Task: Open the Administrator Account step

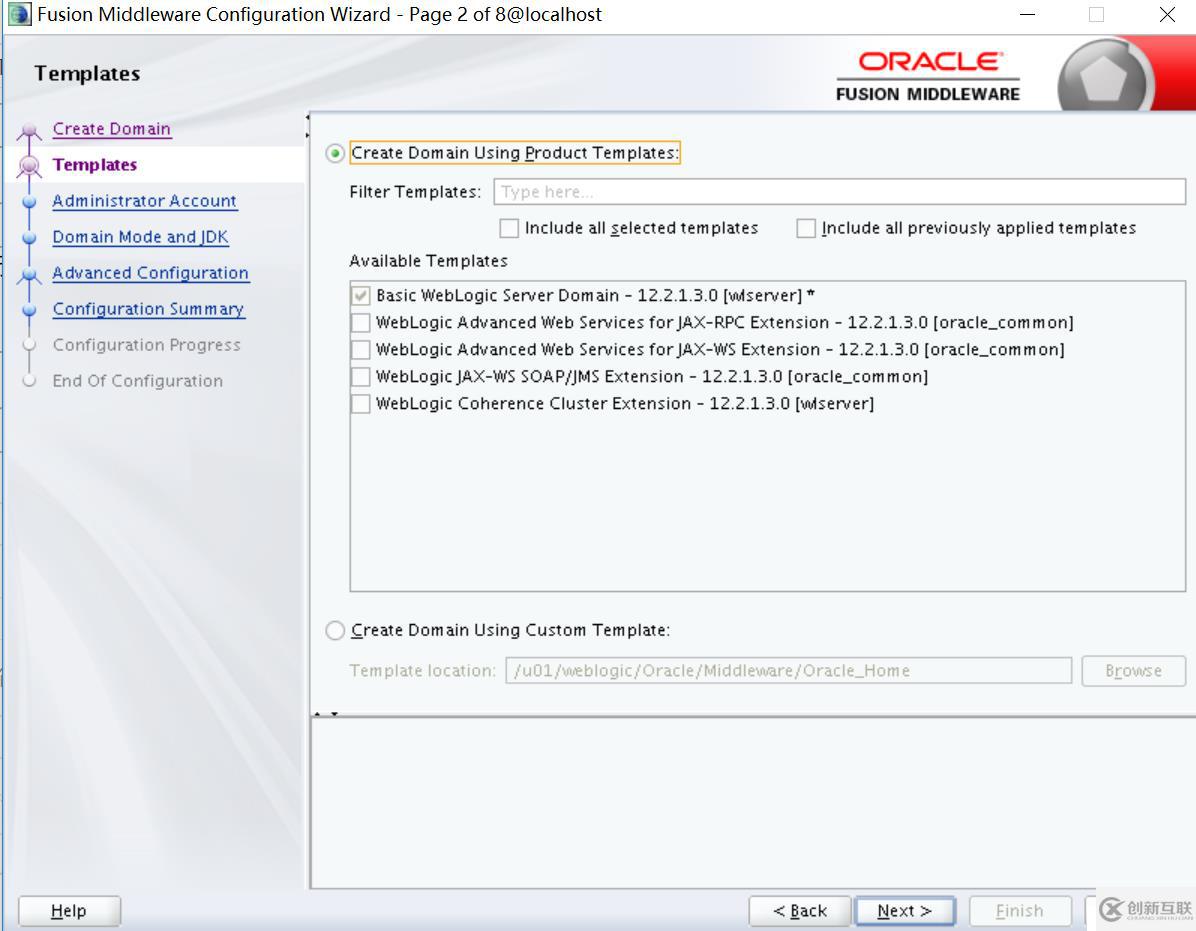Action: (x=144, y=201)
